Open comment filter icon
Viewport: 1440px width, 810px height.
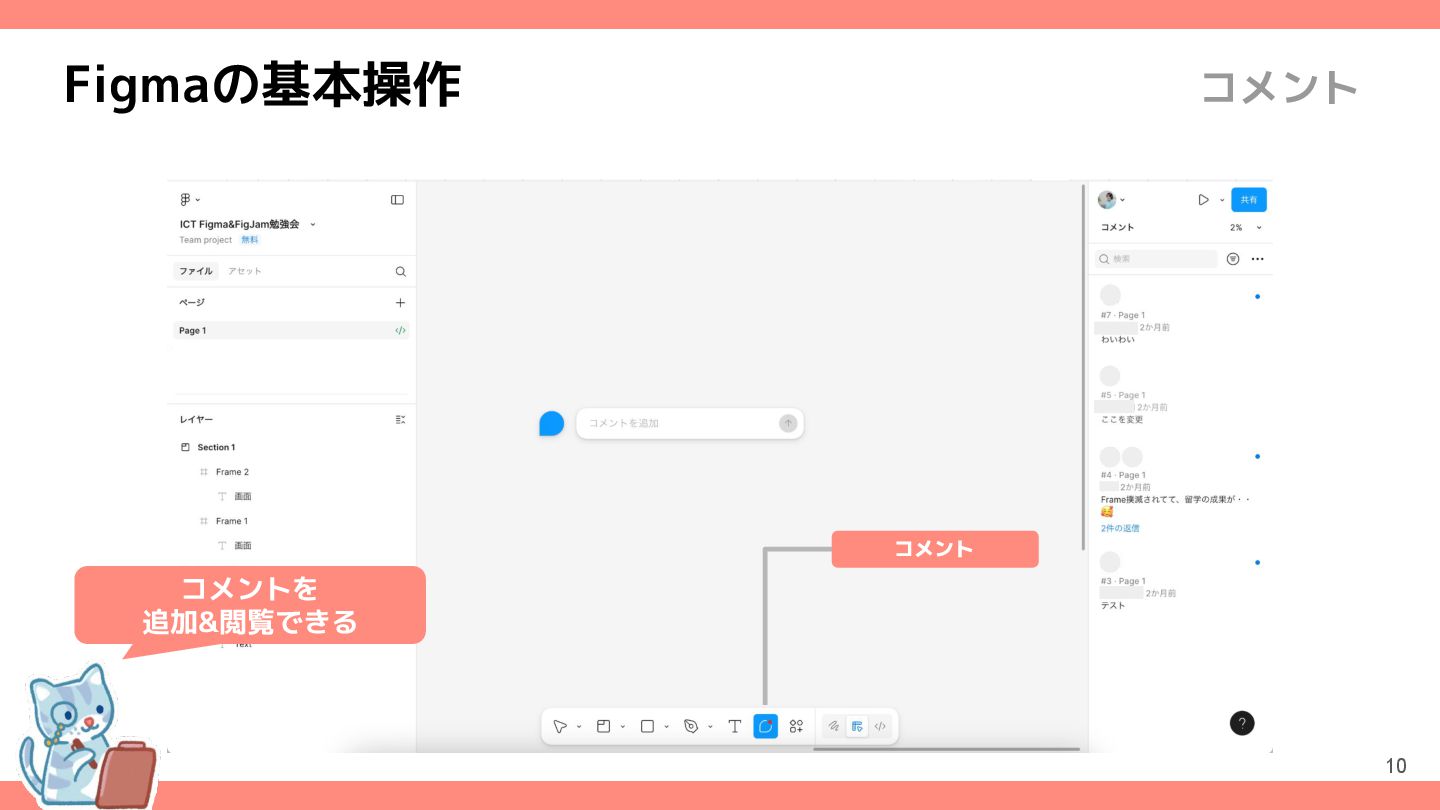coord(1233,259)
